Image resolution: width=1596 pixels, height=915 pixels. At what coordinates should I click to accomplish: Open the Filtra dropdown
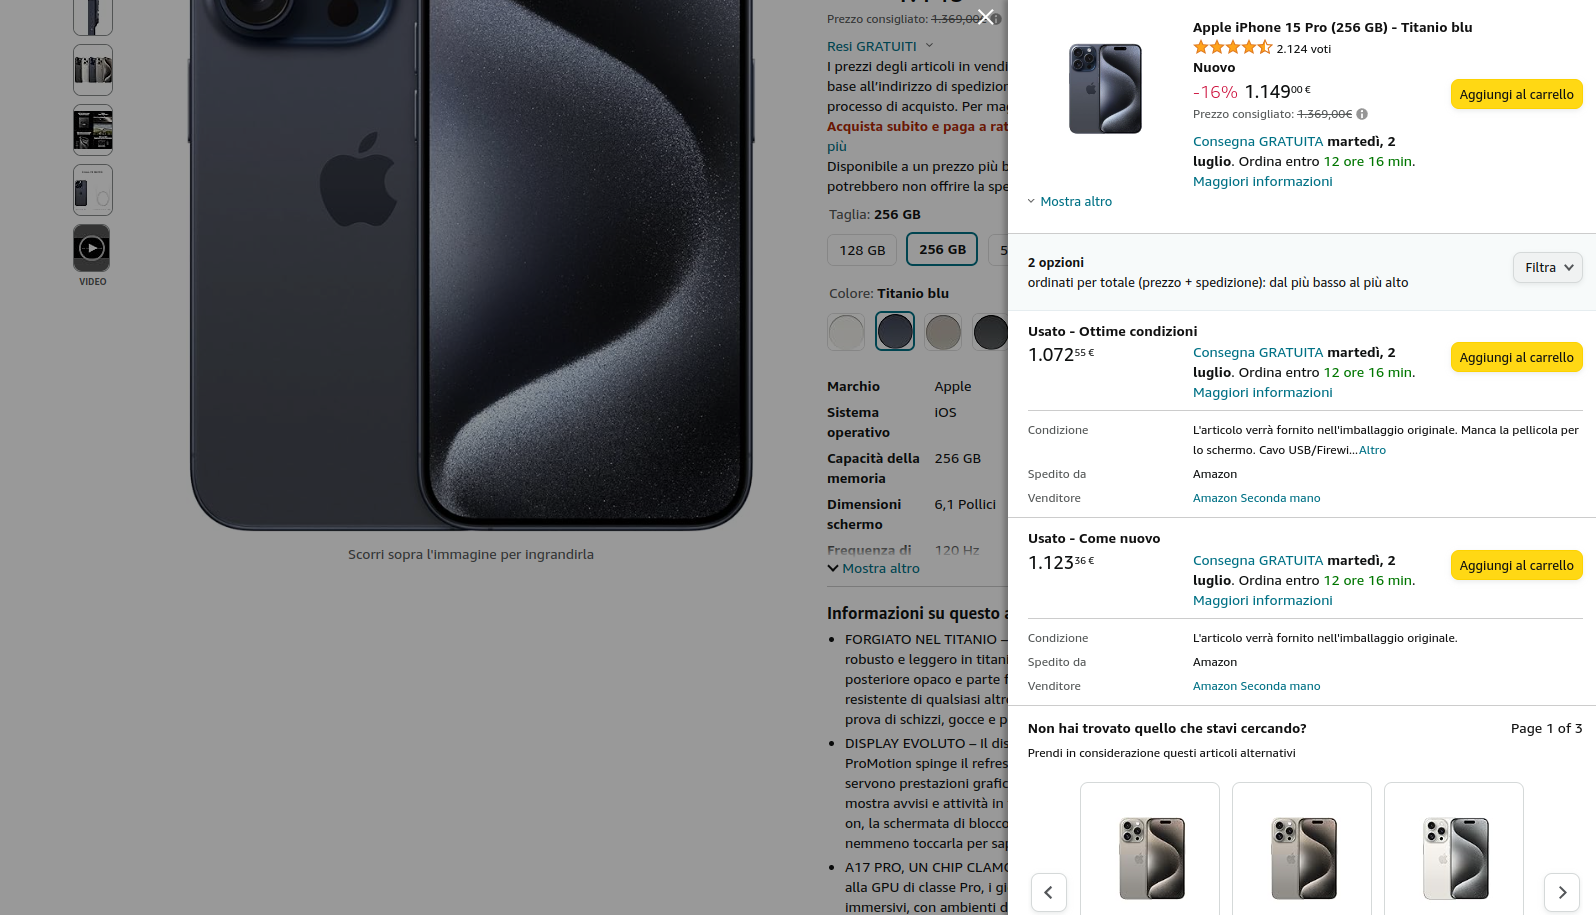pos(1548,267)
